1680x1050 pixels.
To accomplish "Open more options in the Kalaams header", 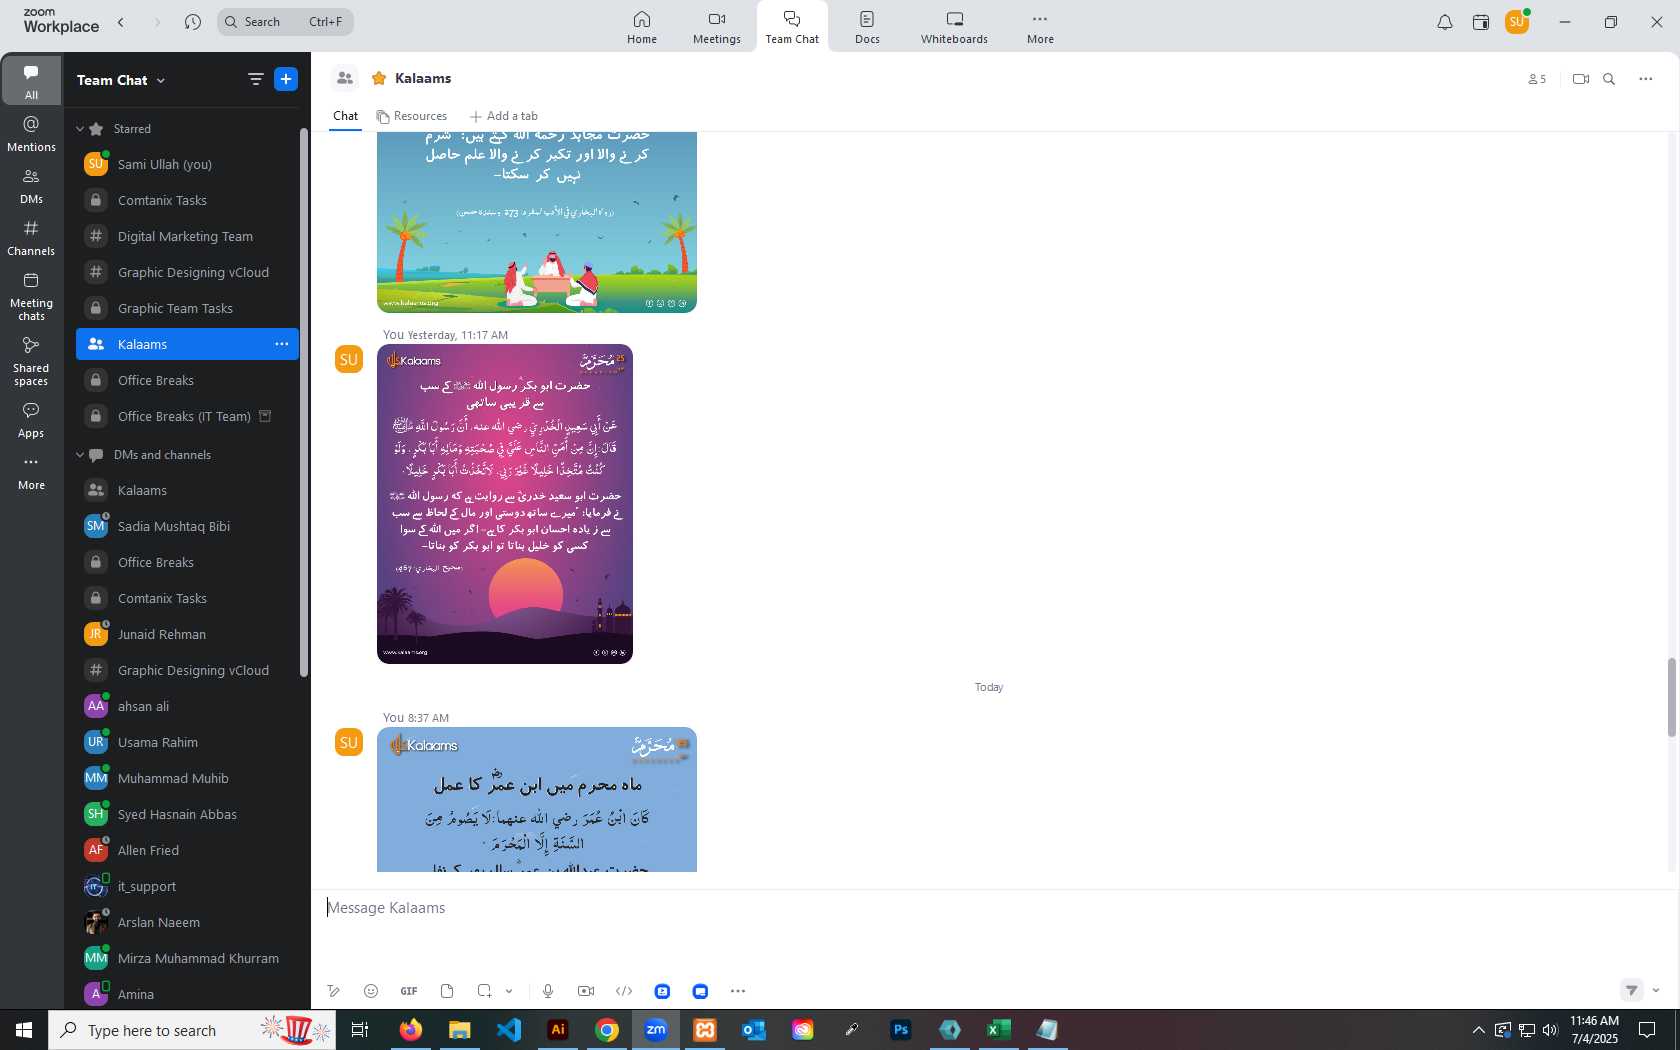I will [x=1646, y=79].
